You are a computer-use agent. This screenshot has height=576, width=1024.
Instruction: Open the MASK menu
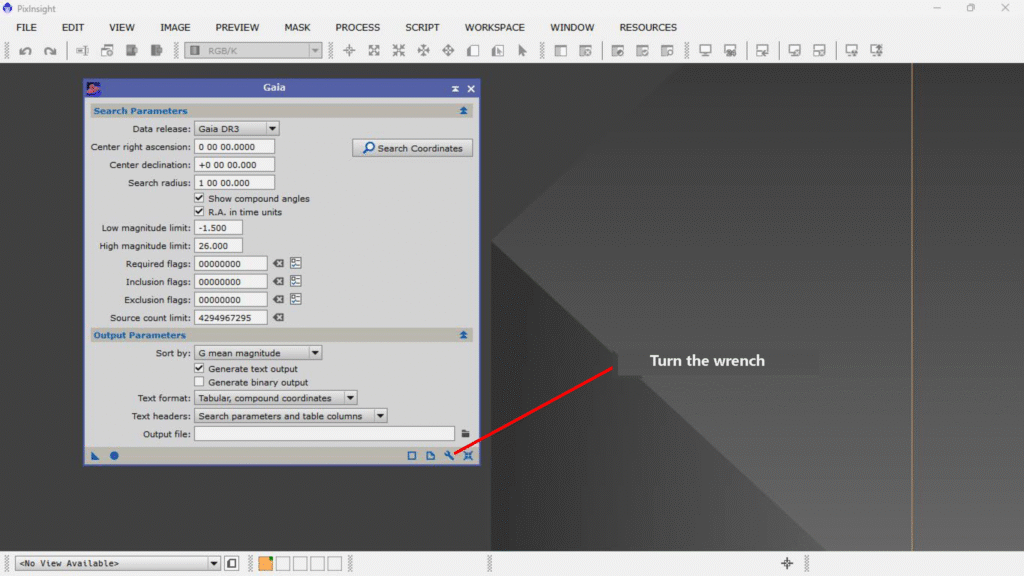point(297,27)
